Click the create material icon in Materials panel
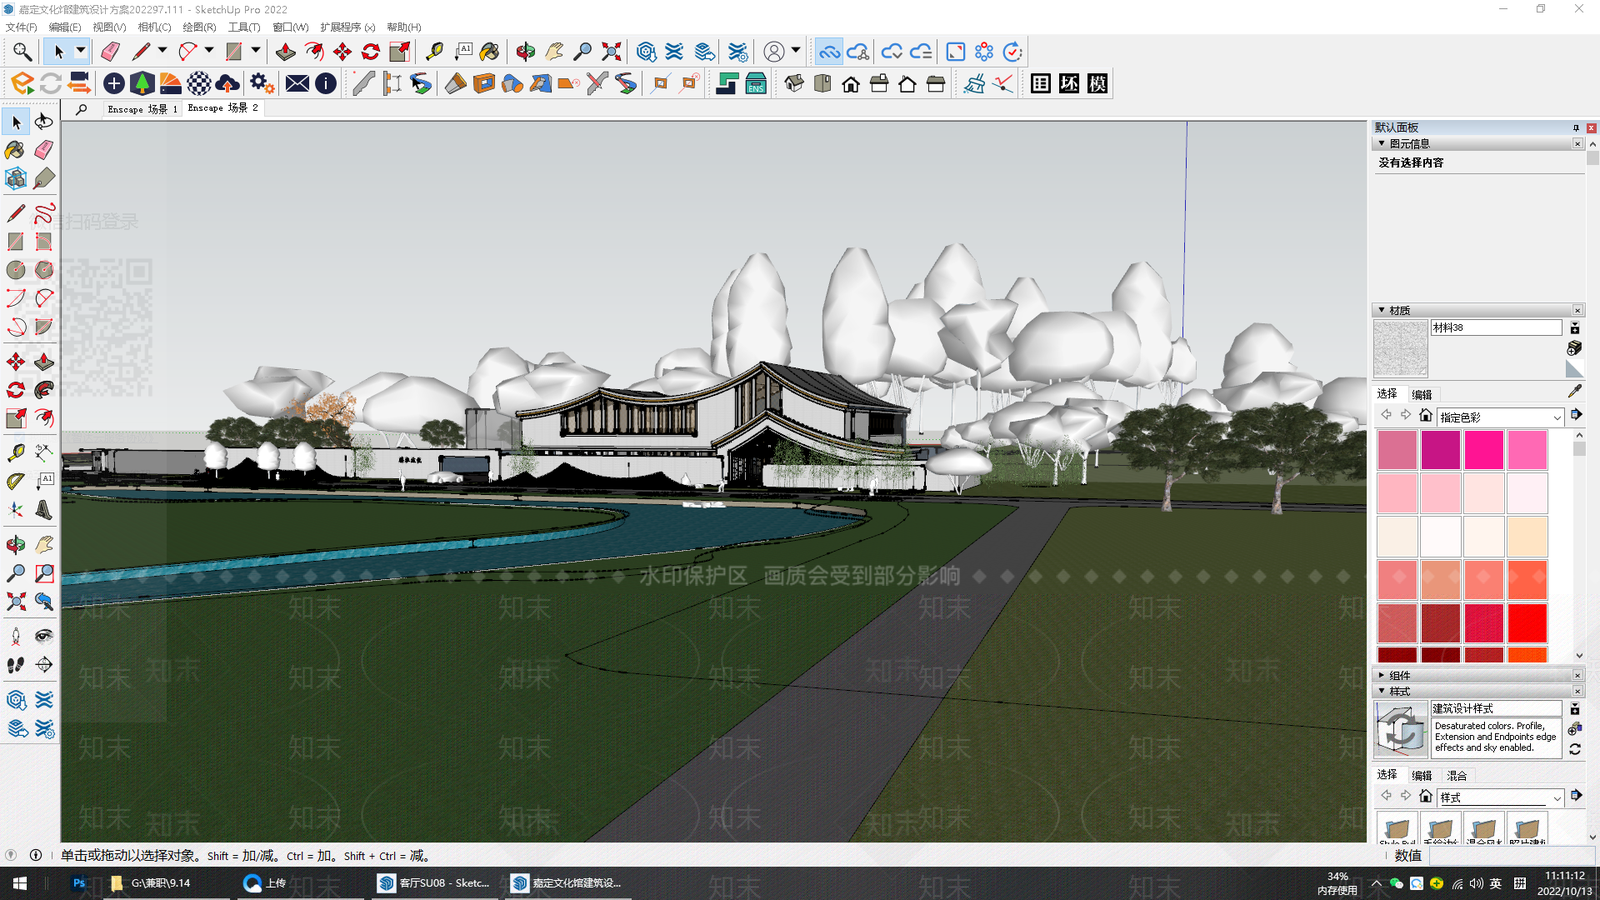The height and width of the screenshot is (900, 1600). pos(1575,348)
